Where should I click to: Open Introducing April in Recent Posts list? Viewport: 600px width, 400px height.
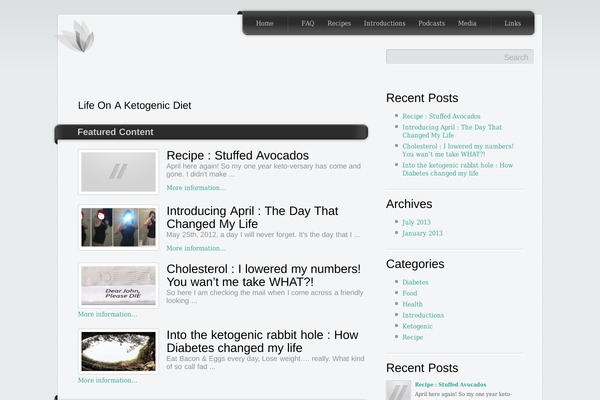(452, 131)
